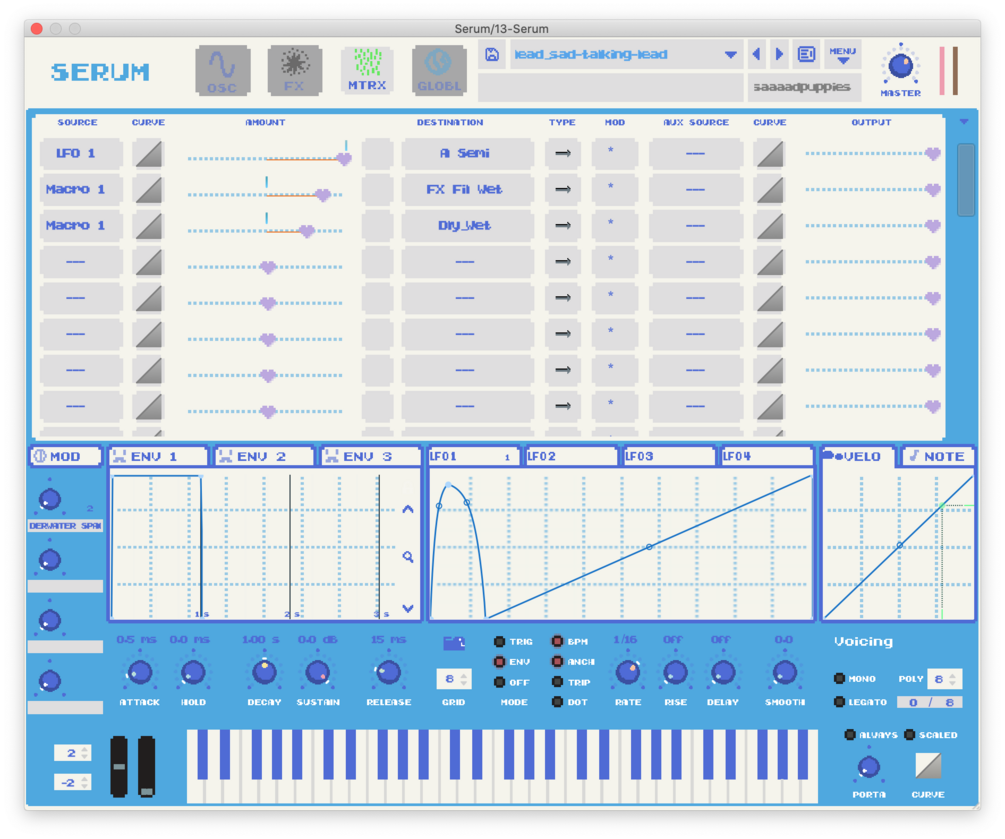This screenshot has height=839, width=1005.
Task: Click the envelope scroll-up chevron
Action: pyautogui.click(x=408, y=510)
